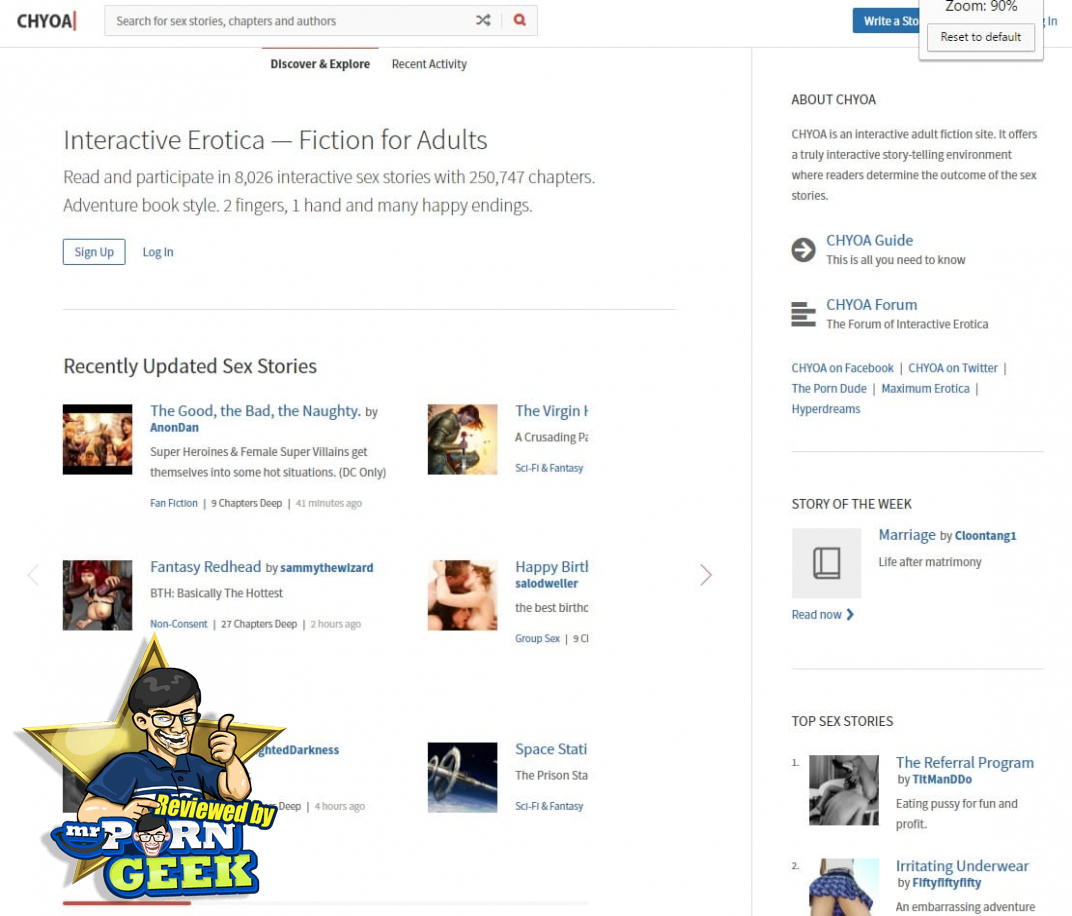Go to previous carousel page arrow

(33, 575)
